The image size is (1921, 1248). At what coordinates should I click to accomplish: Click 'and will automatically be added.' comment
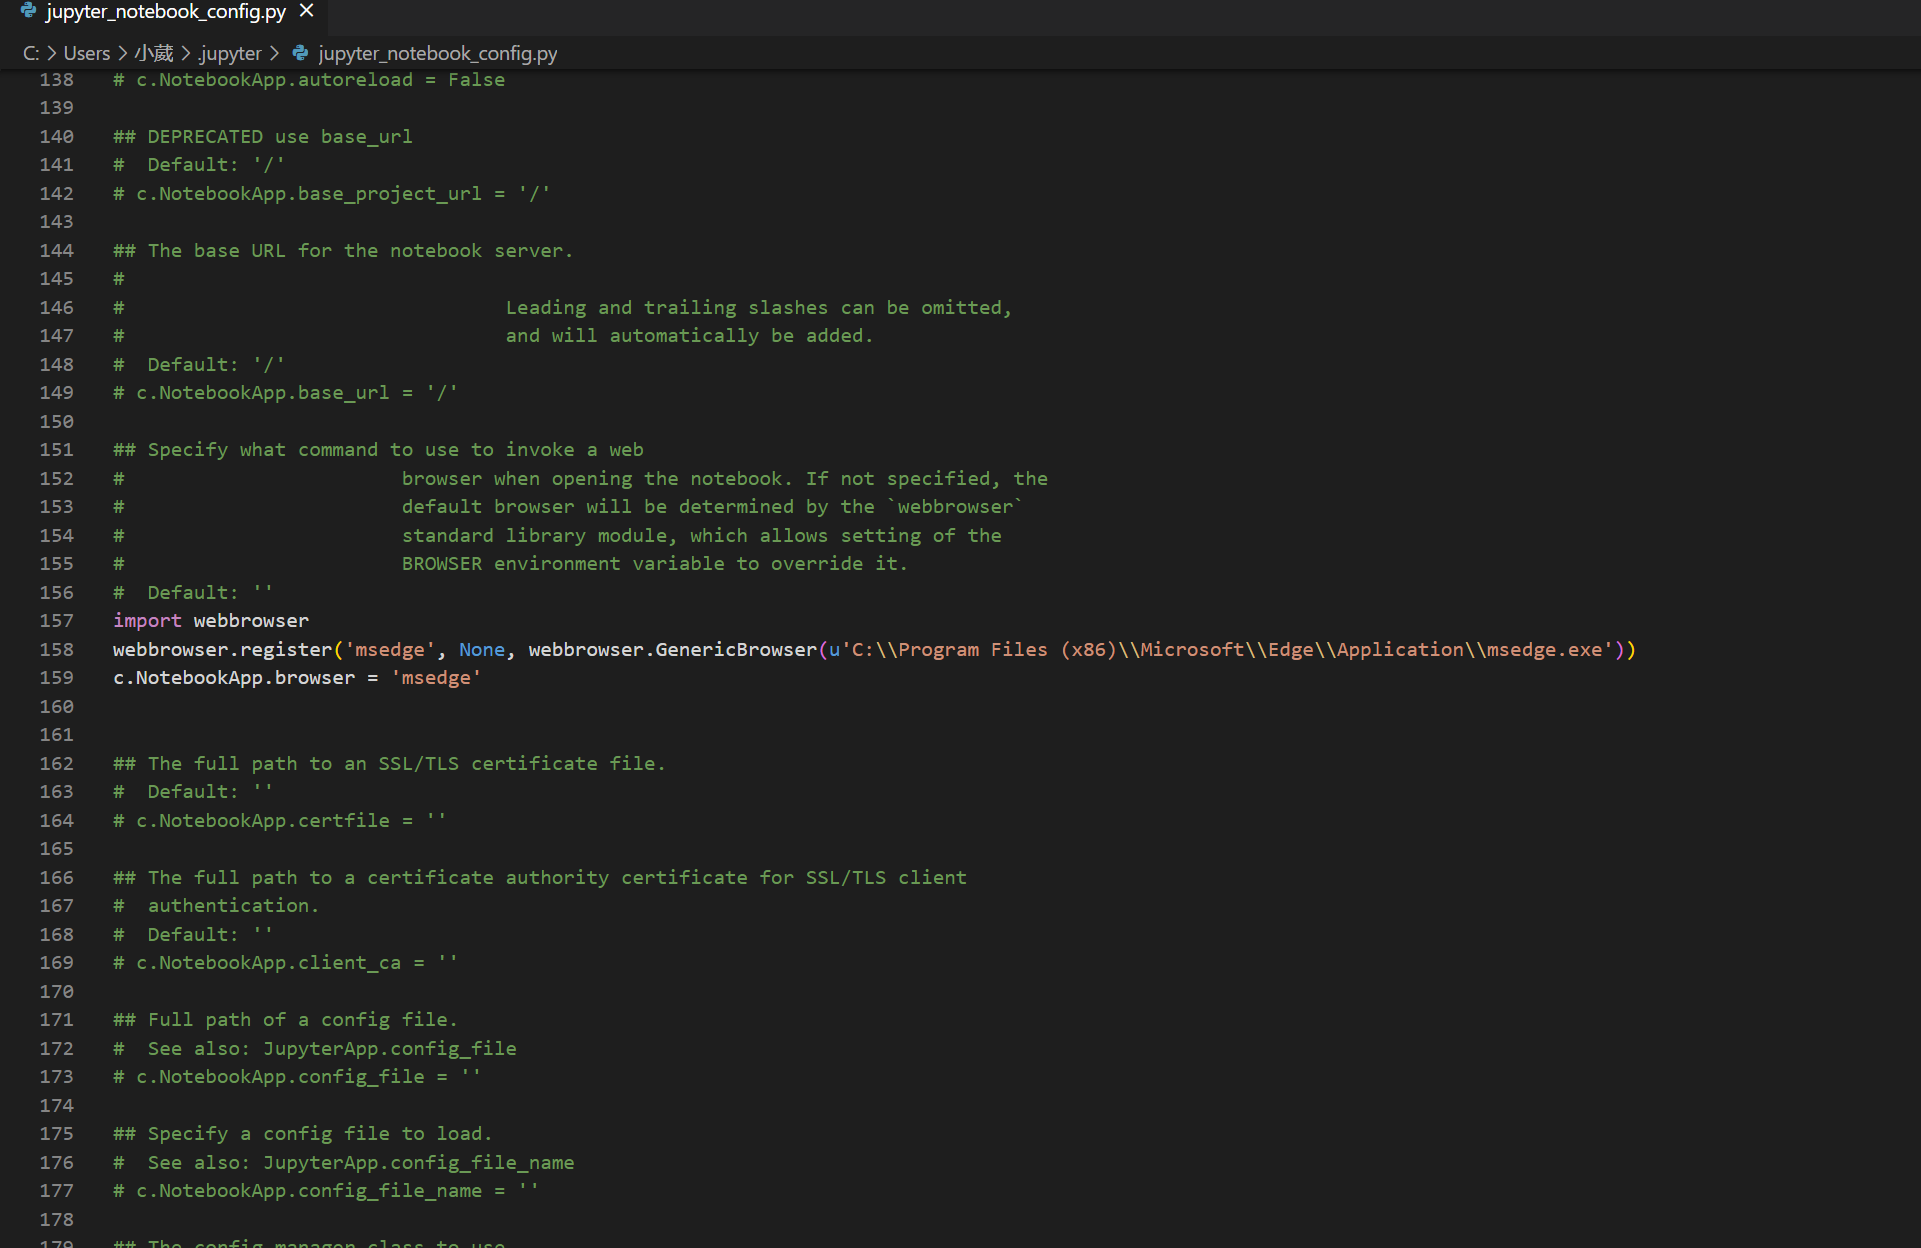(x=690, y=336)
